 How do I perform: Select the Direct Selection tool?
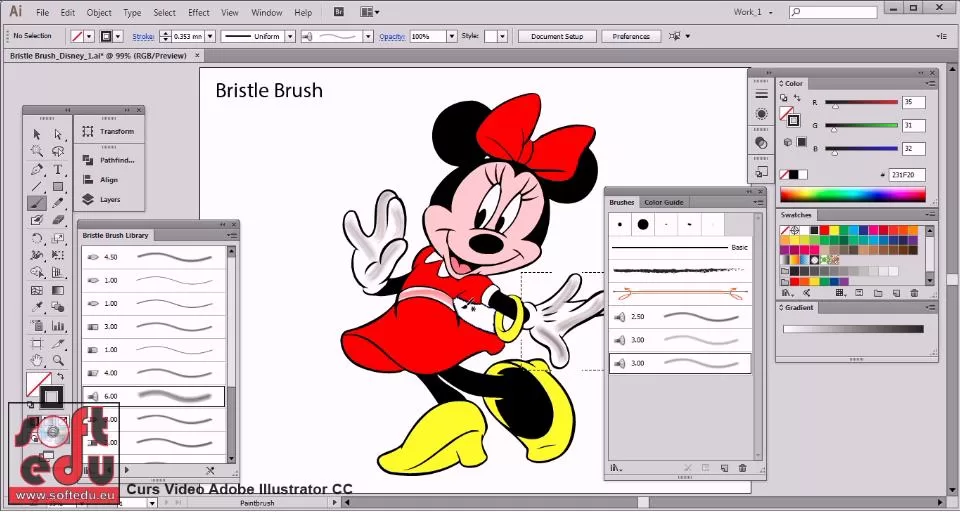click(58, 134)
